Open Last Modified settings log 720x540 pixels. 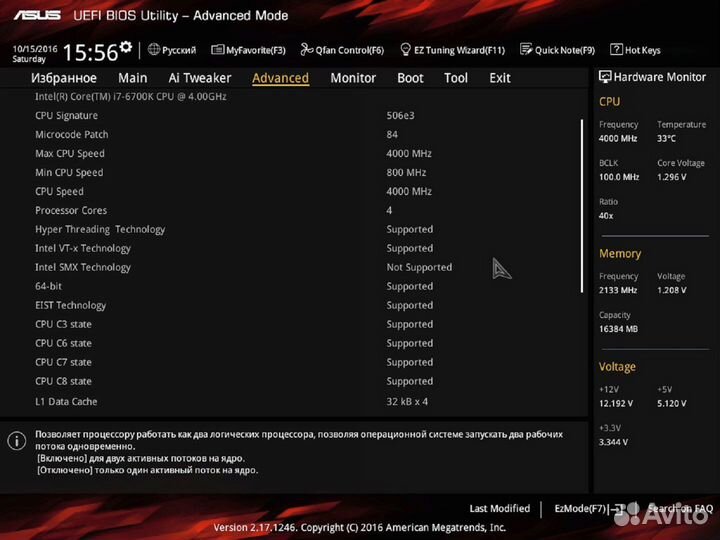tap(500, 508)
